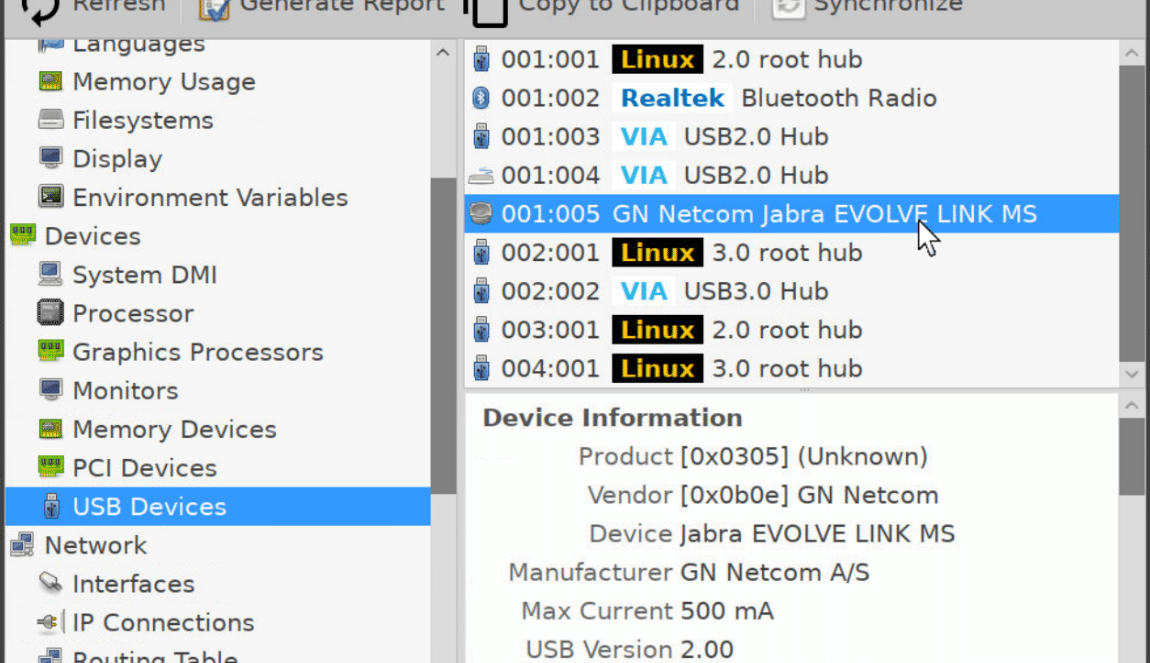The image size is (1150, 663).
Task: Click USB icon of 001:001 root hub
Action: click(x=481, y=59)
